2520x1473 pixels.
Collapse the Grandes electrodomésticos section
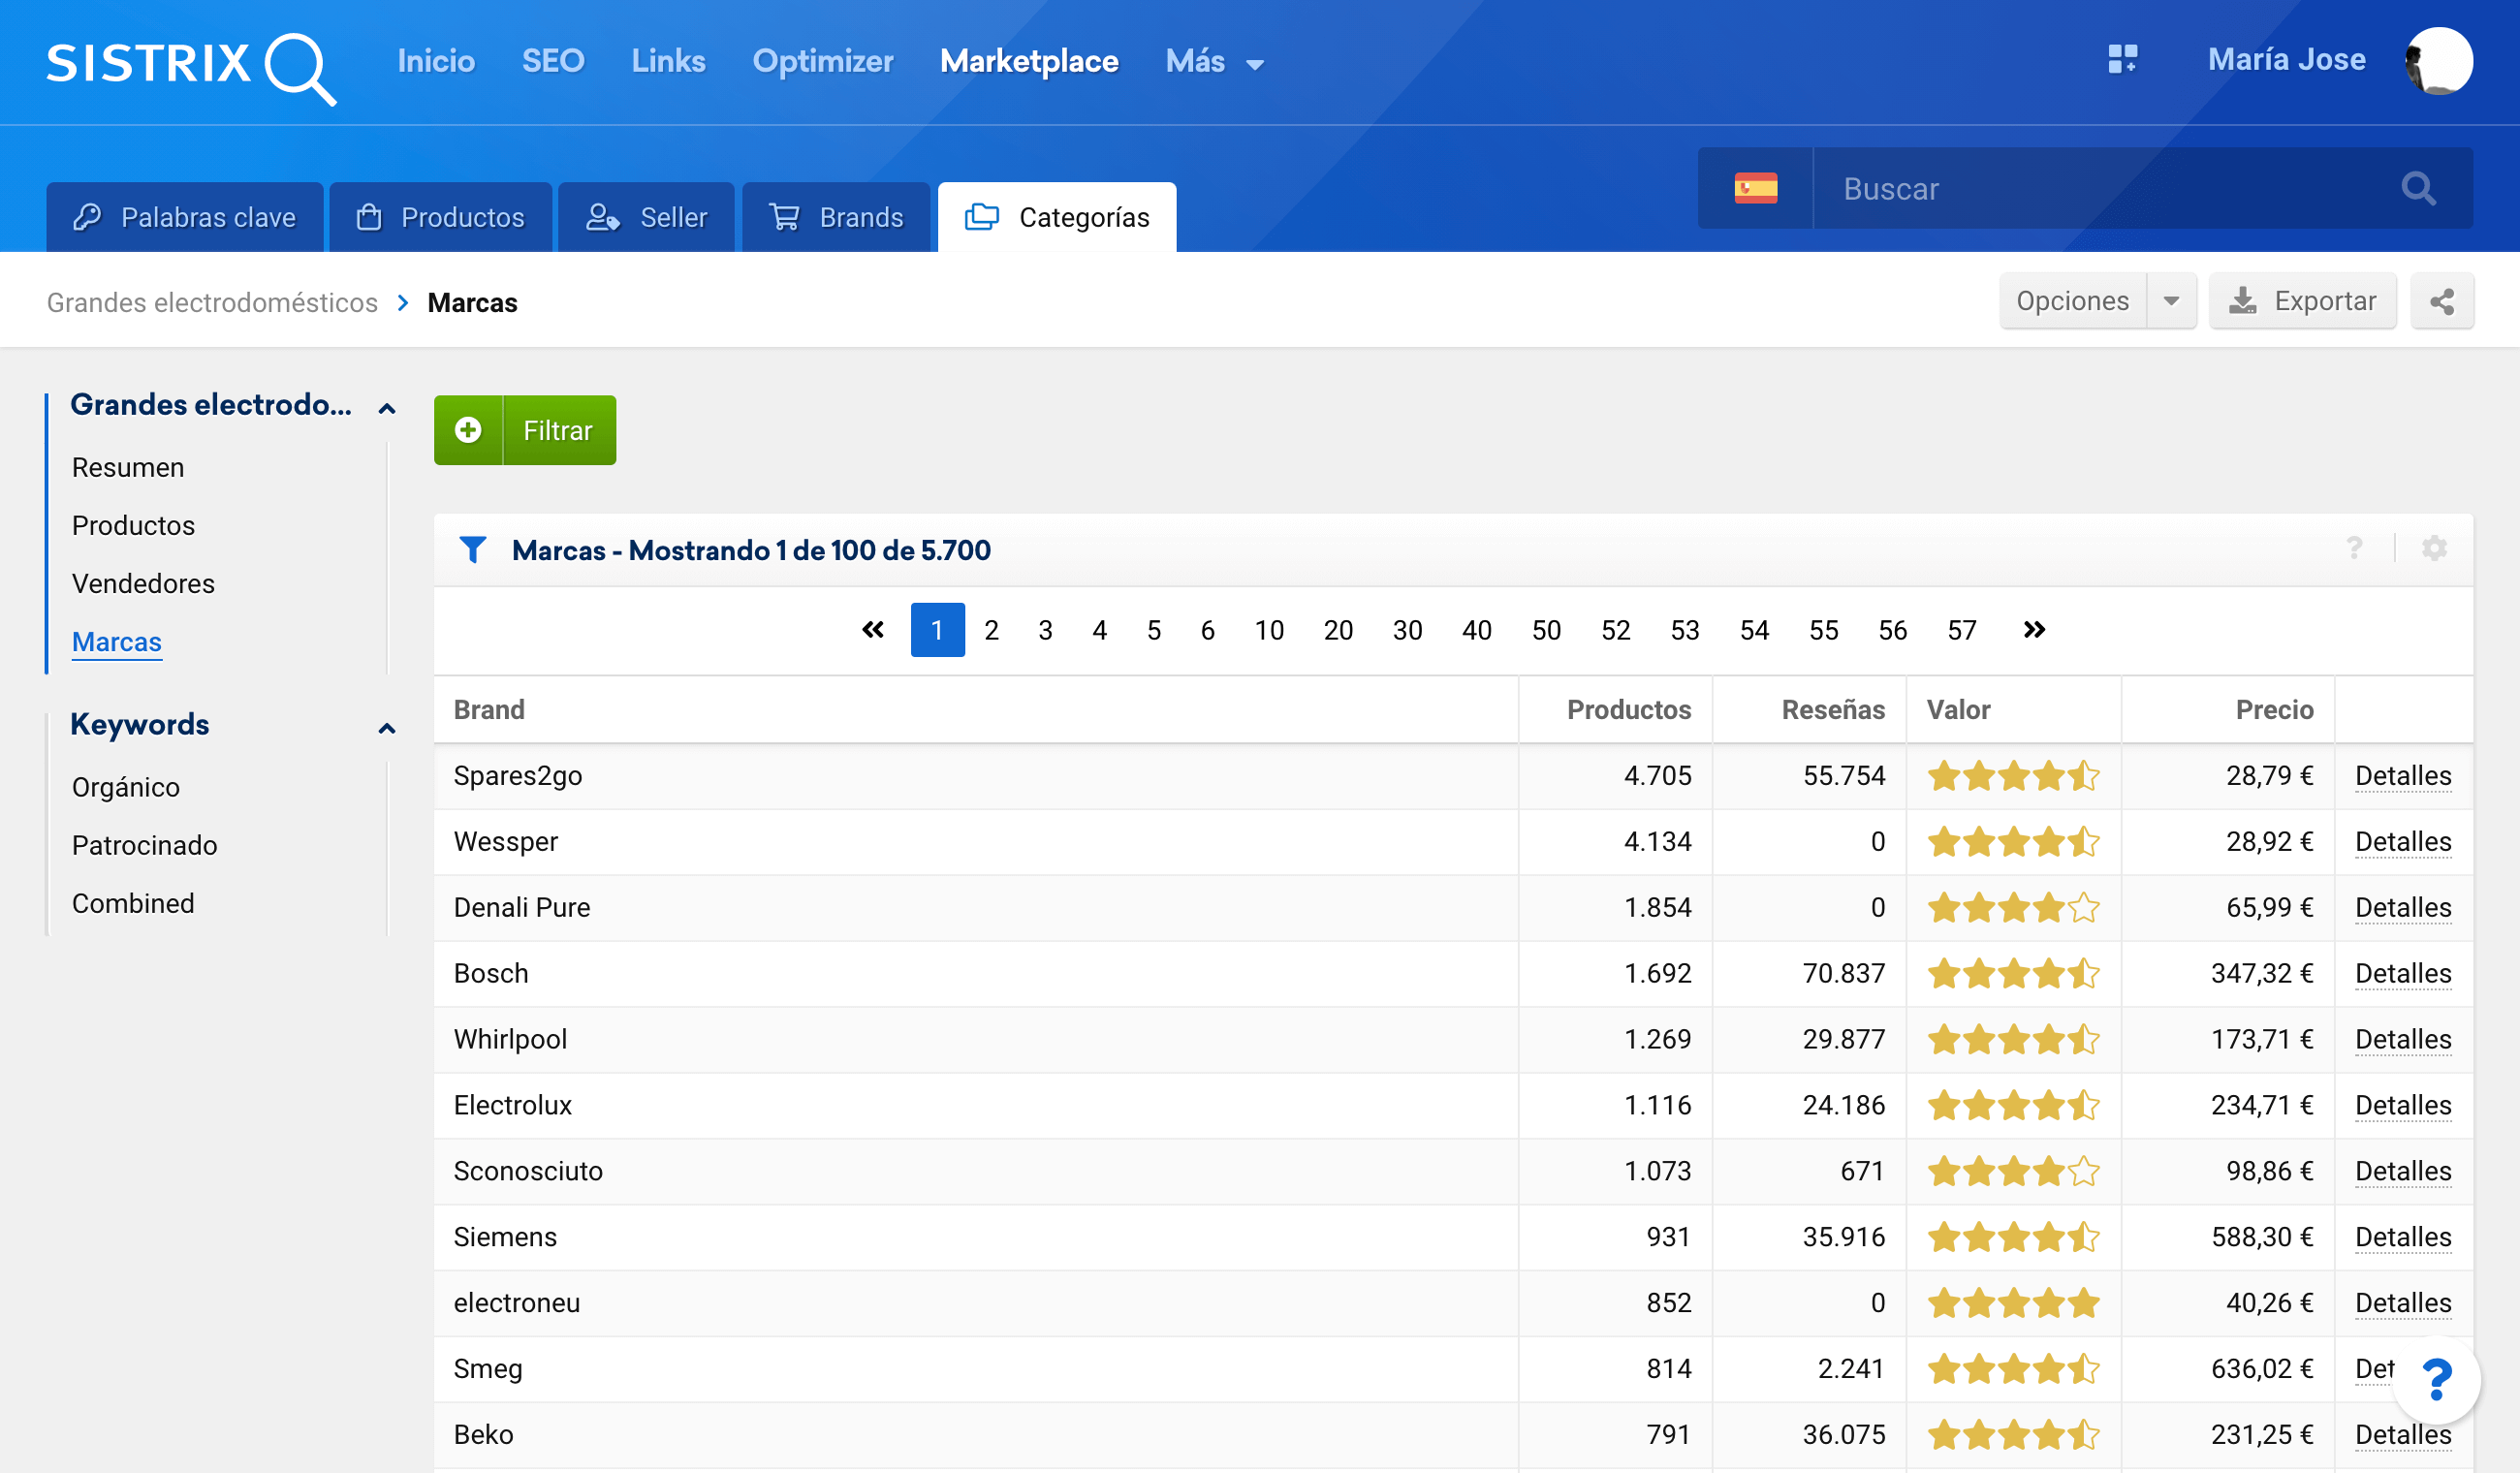click(x=387, y=408)
